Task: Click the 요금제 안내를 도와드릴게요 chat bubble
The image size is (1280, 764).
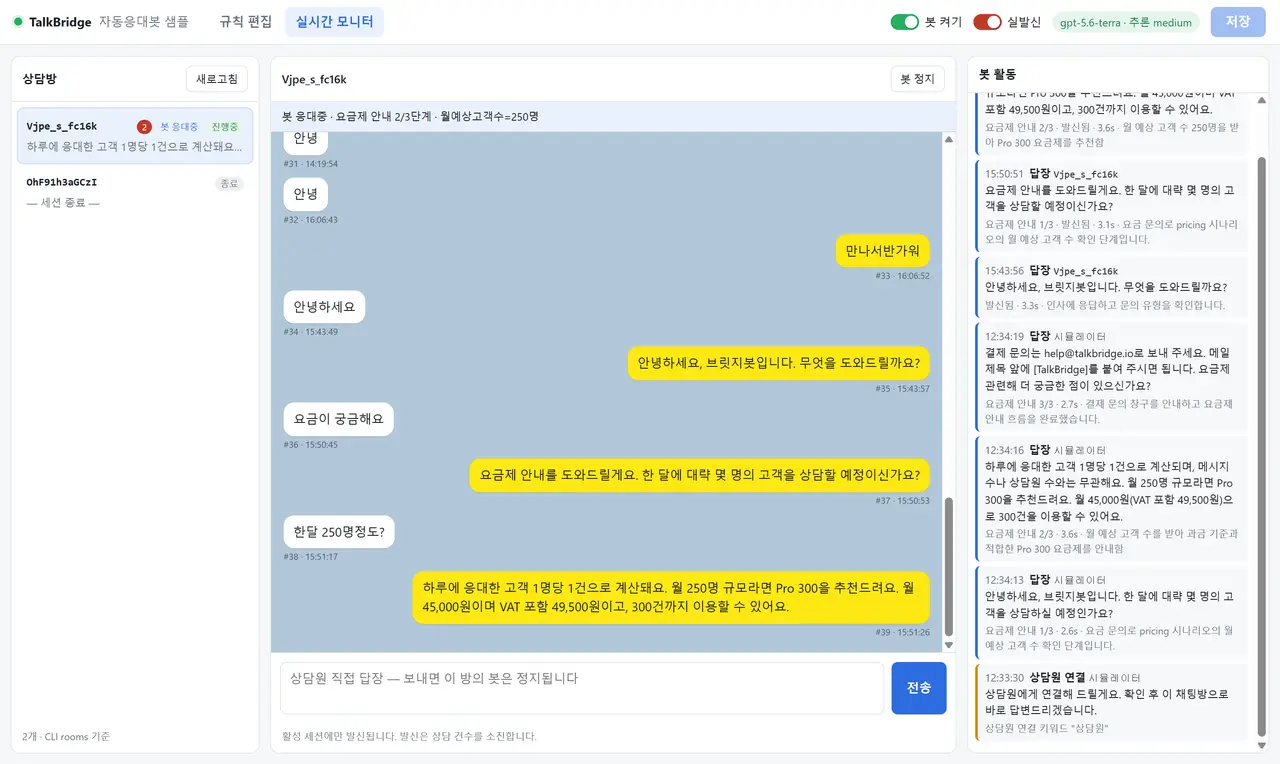Action: click(699, 475)
